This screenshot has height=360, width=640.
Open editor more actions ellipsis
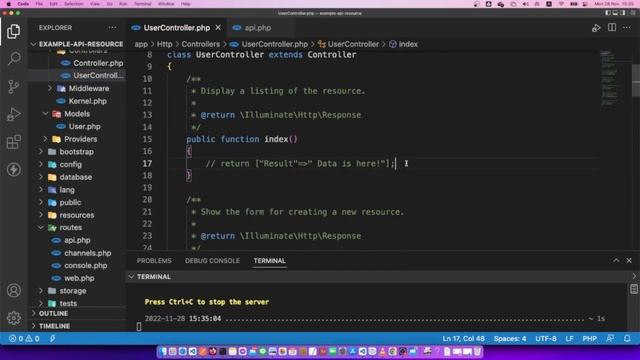[627, 28]
